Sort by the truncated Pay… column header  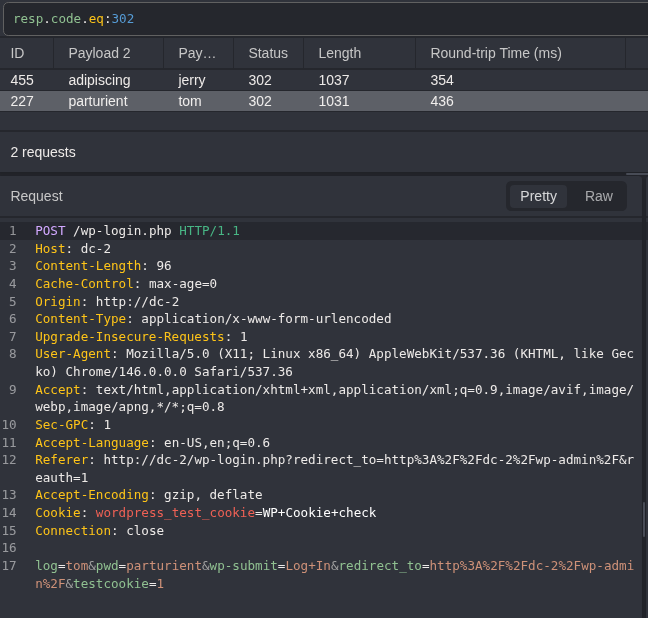coord(197,53)
